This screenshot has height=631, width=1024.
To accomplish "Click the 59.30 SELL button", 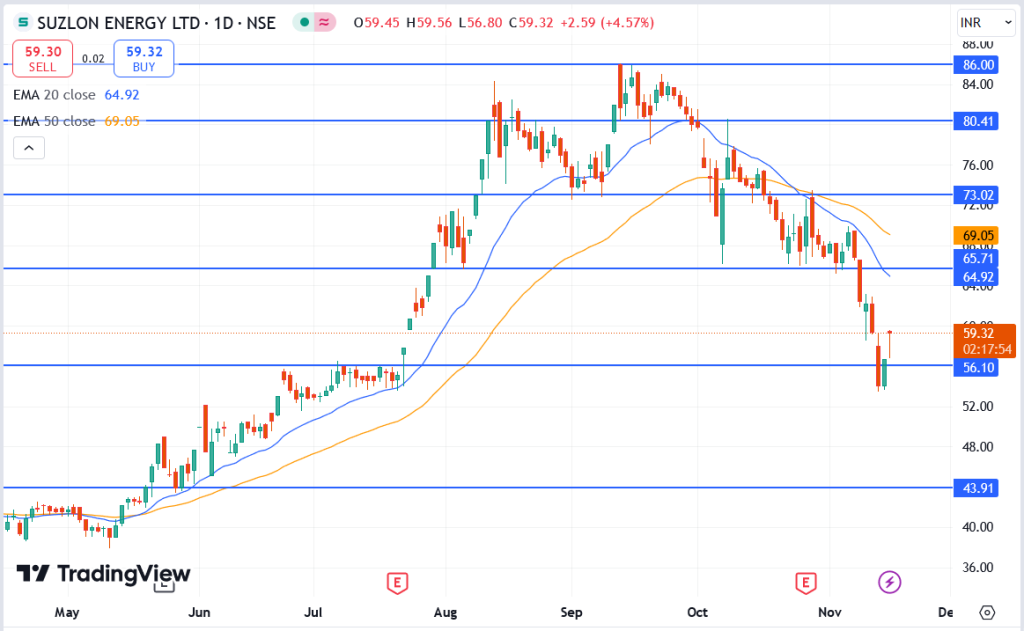I will coord(42,58).
